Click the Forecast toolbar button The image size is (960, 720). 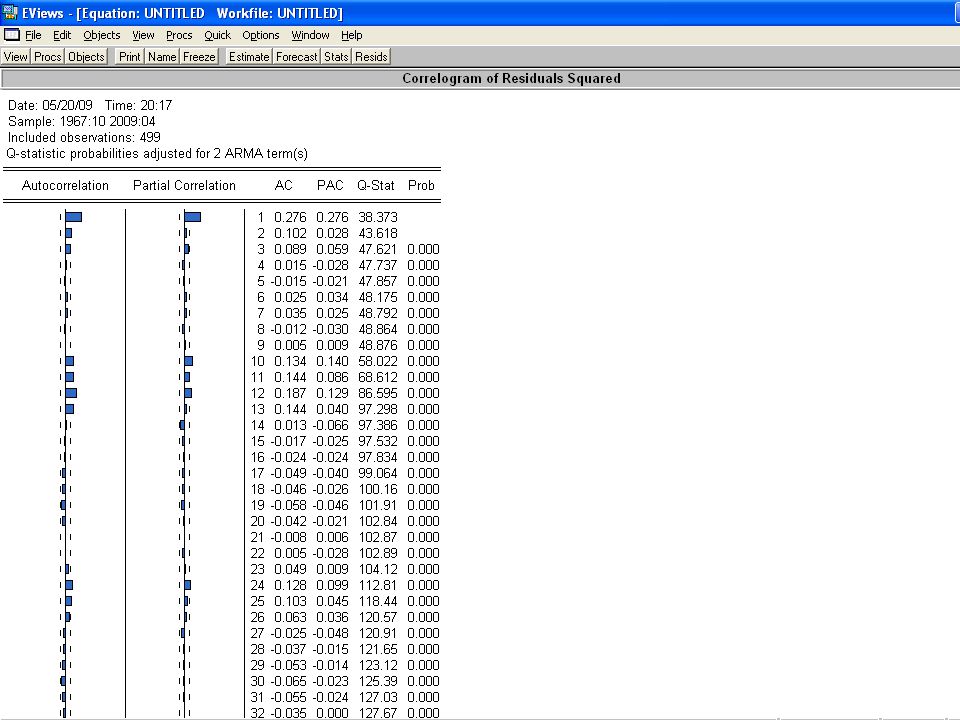pyautogui.click(x=296, y=57)
